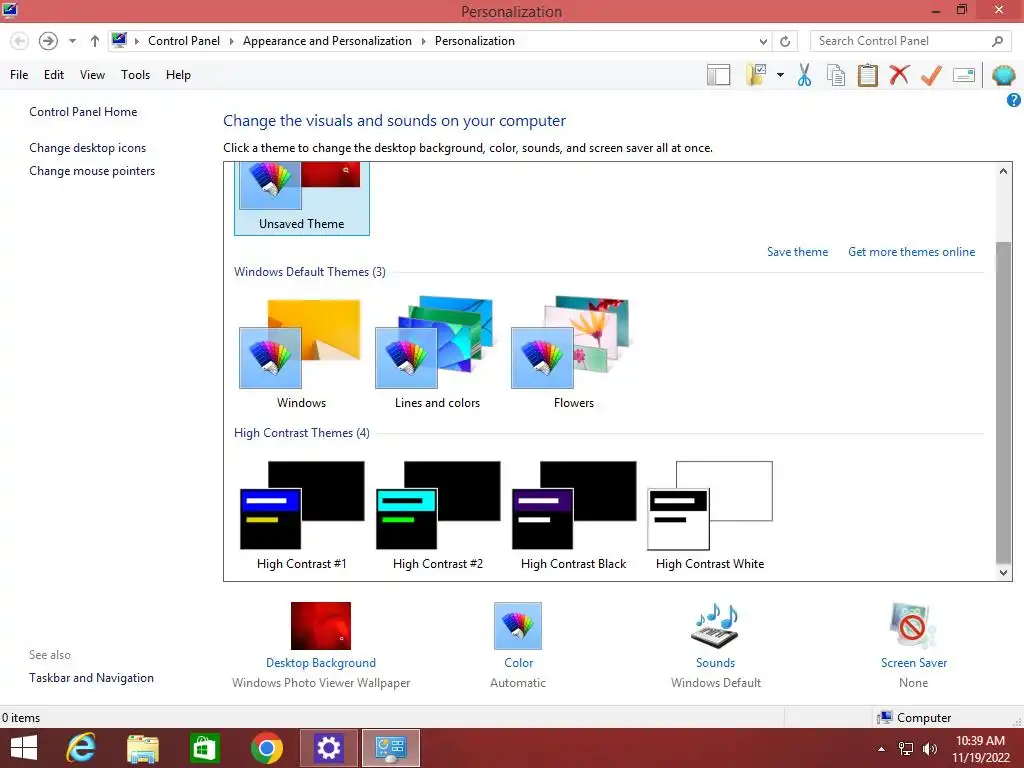Open the blue Help question mark
Image resolution: width=1024 pixels, height=768 pixels.
pos(1014,100)
